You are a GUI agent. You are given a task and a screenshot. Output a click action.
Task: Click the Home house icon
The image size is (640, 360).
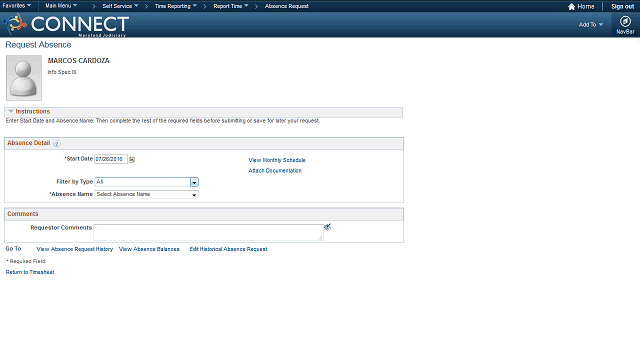click(x=571, y=7)
